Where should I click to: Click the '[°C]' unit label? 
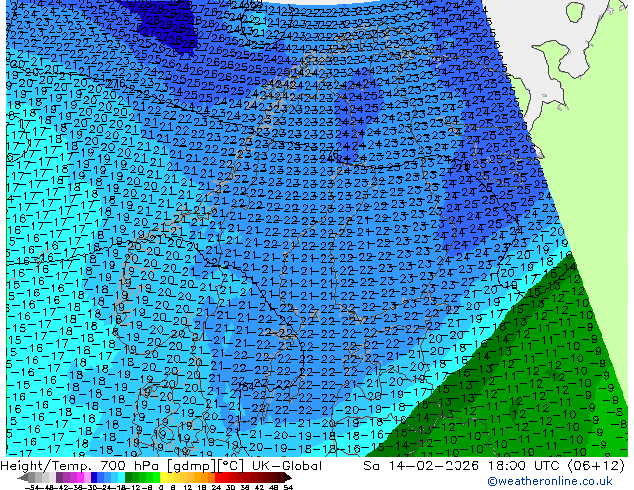[x=231, y=466]
